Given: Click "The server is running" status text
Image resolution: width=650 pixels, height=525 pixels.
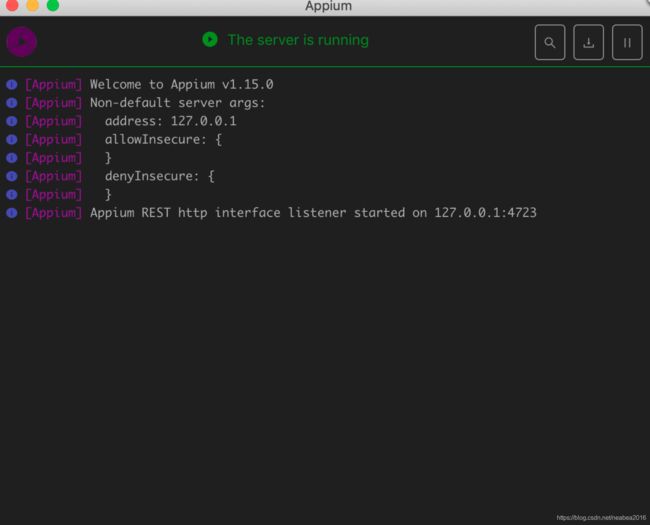Looking at the screenshot, I should point(298,40).
